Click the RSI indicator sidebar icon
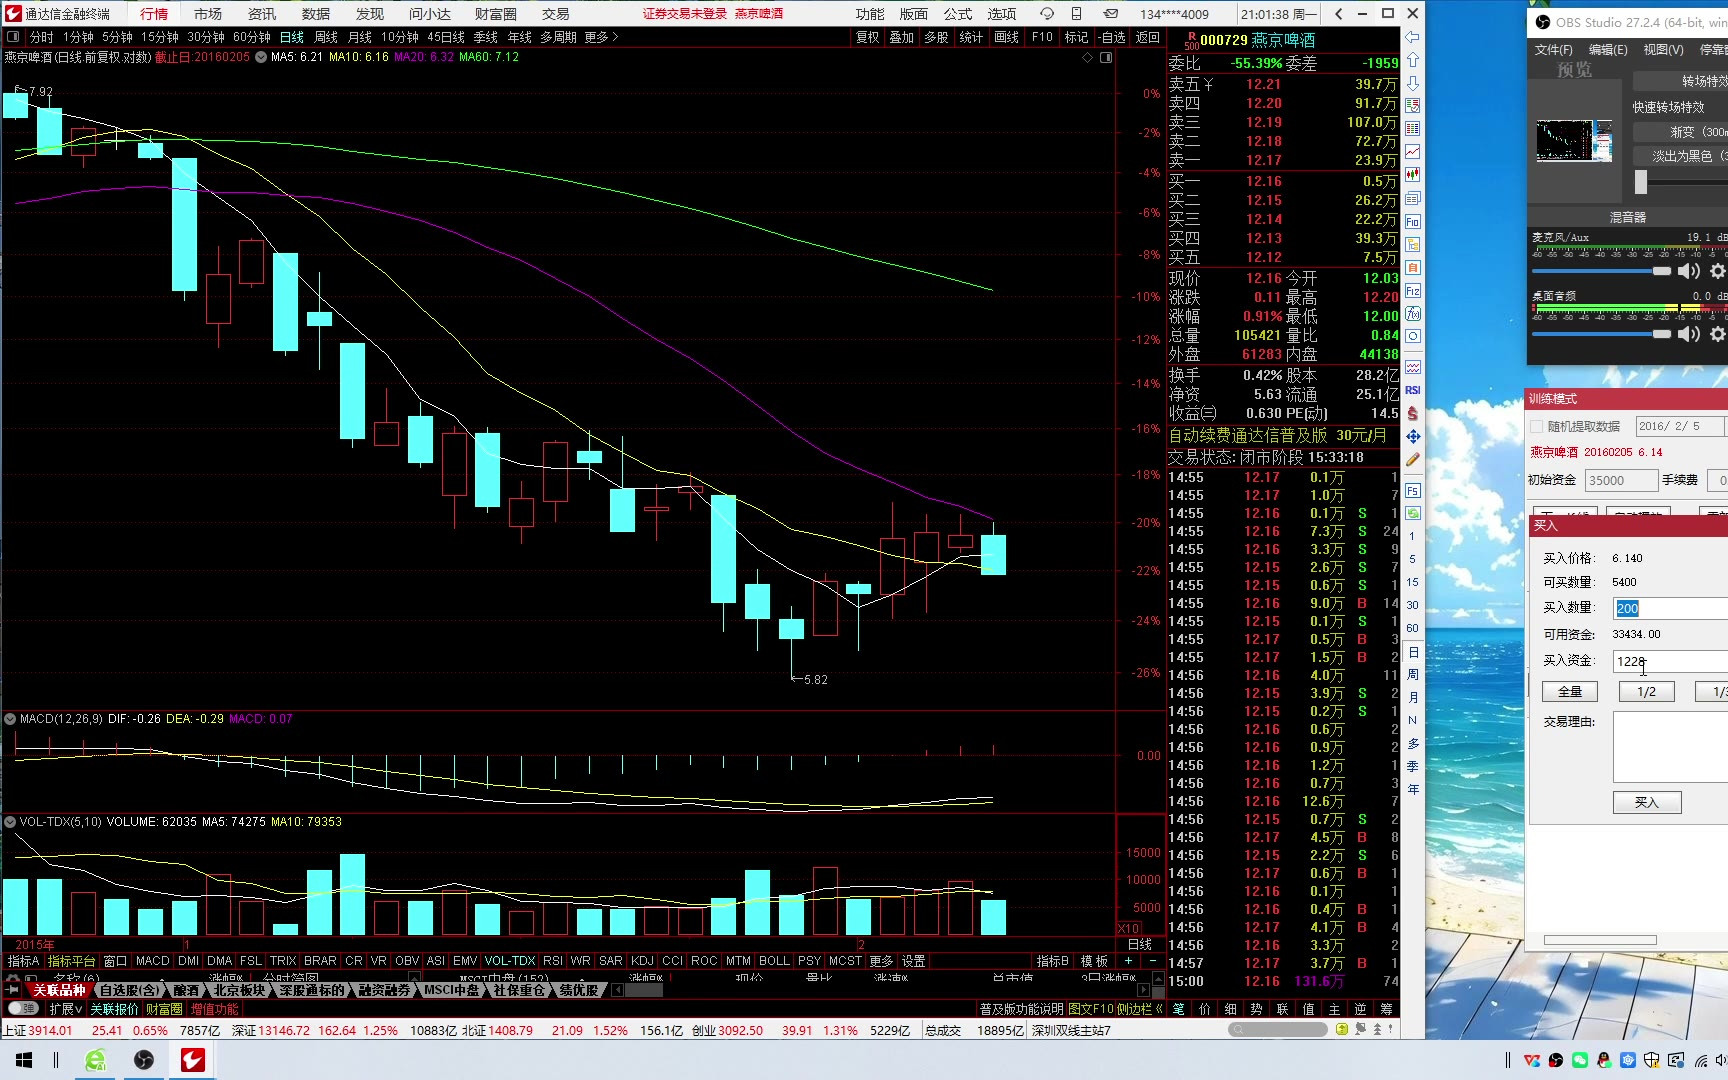The width and height of the screenshot is (1728, 1080). [1412, 390]
